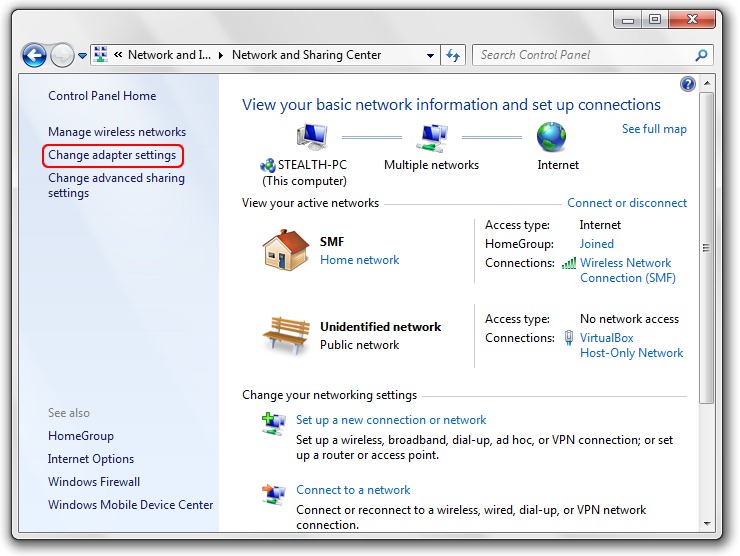The height and width of the screenshot is (556, 740).
Task: Open Wireless Network Connection (SMF) link
Action: point(627,270)
